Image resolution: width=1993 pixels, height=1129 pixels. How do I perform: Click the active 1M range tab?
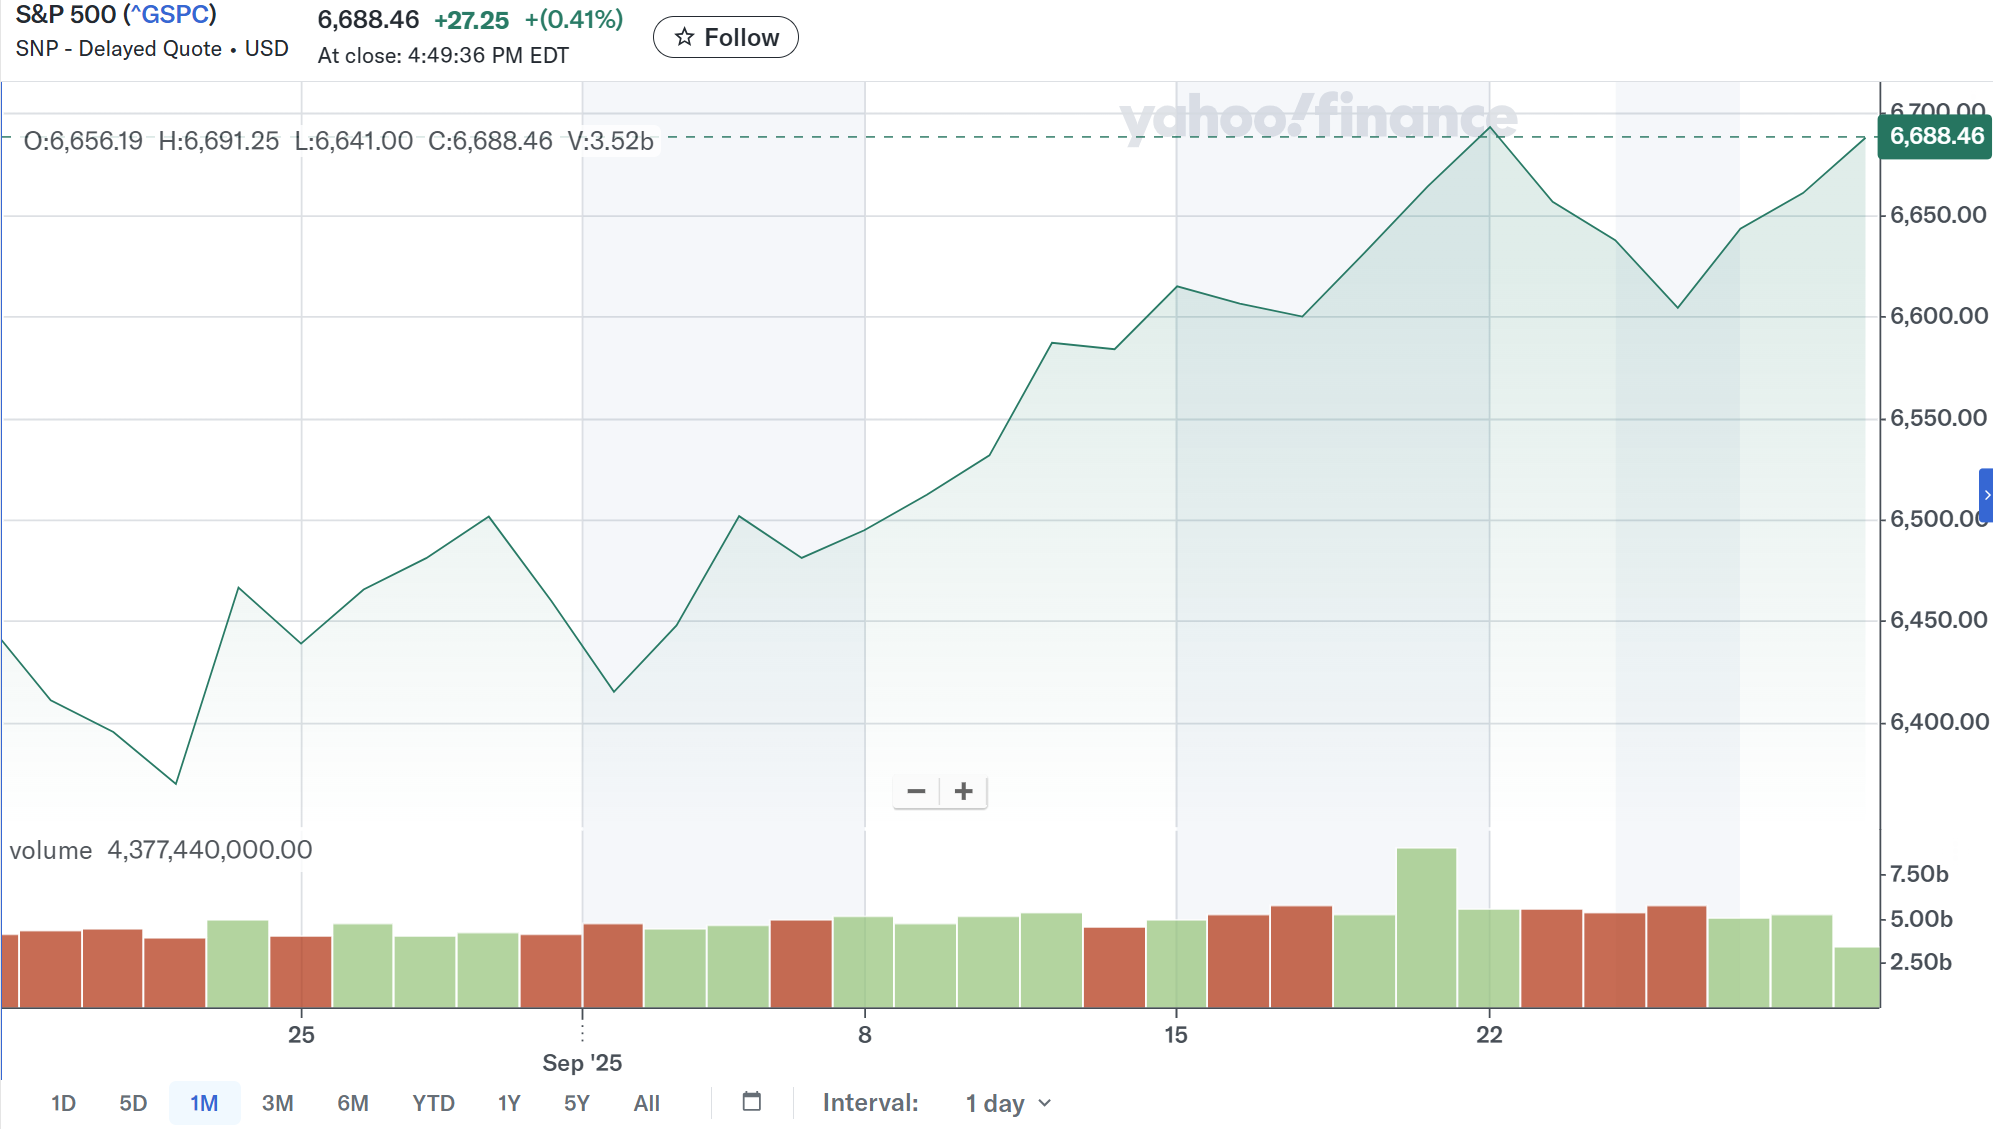204,1103
